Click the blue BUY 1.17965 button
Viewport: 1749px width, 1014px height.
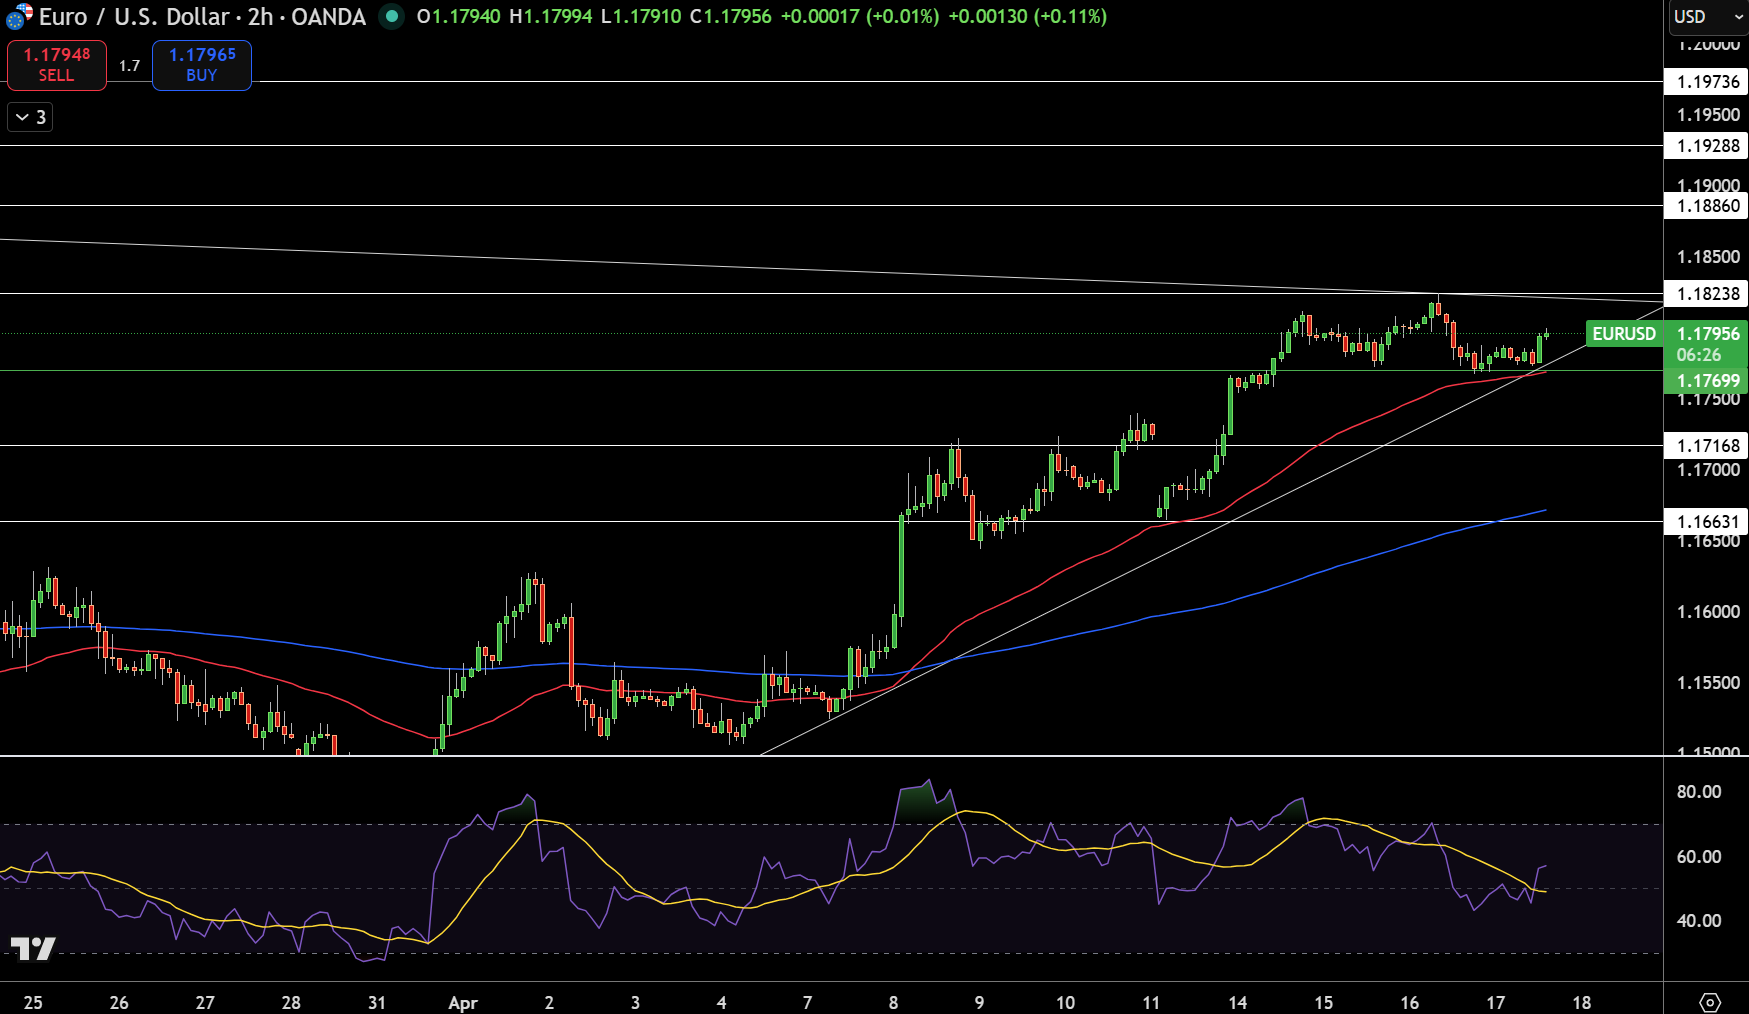click(202, 65)
